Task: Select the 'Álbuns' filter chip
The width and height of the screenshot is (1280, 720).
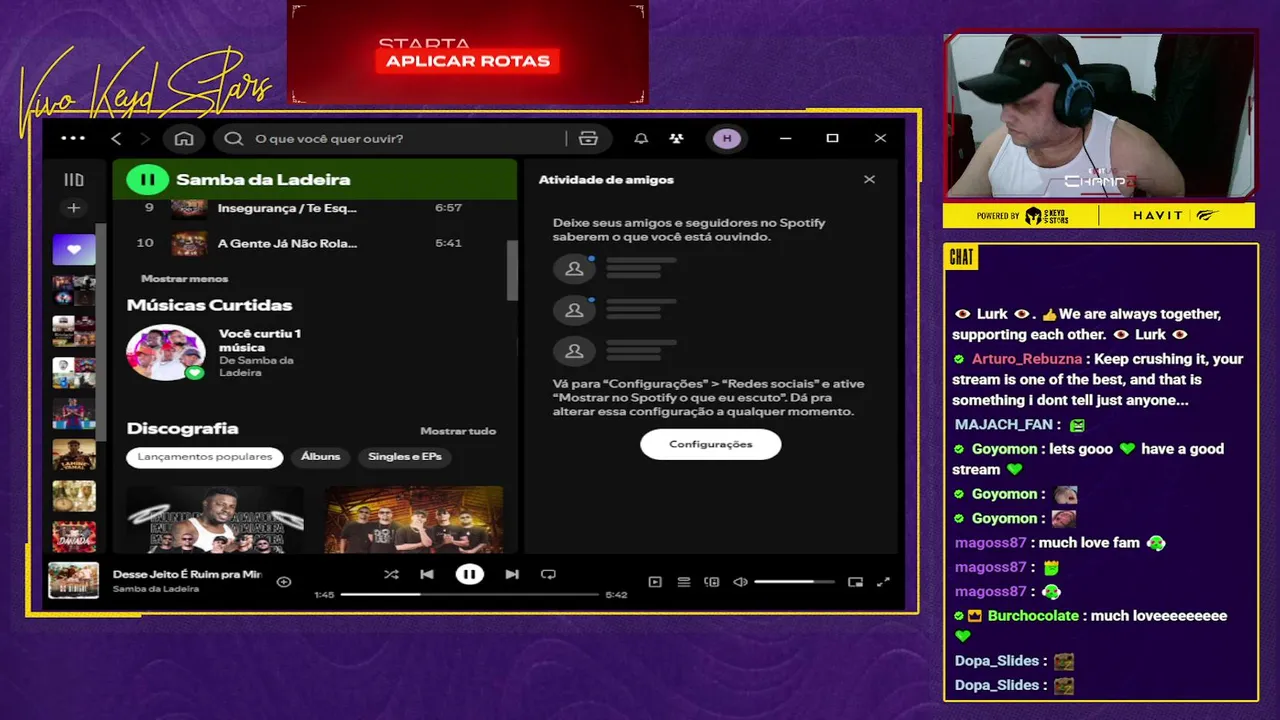Action: coord(321,457)
